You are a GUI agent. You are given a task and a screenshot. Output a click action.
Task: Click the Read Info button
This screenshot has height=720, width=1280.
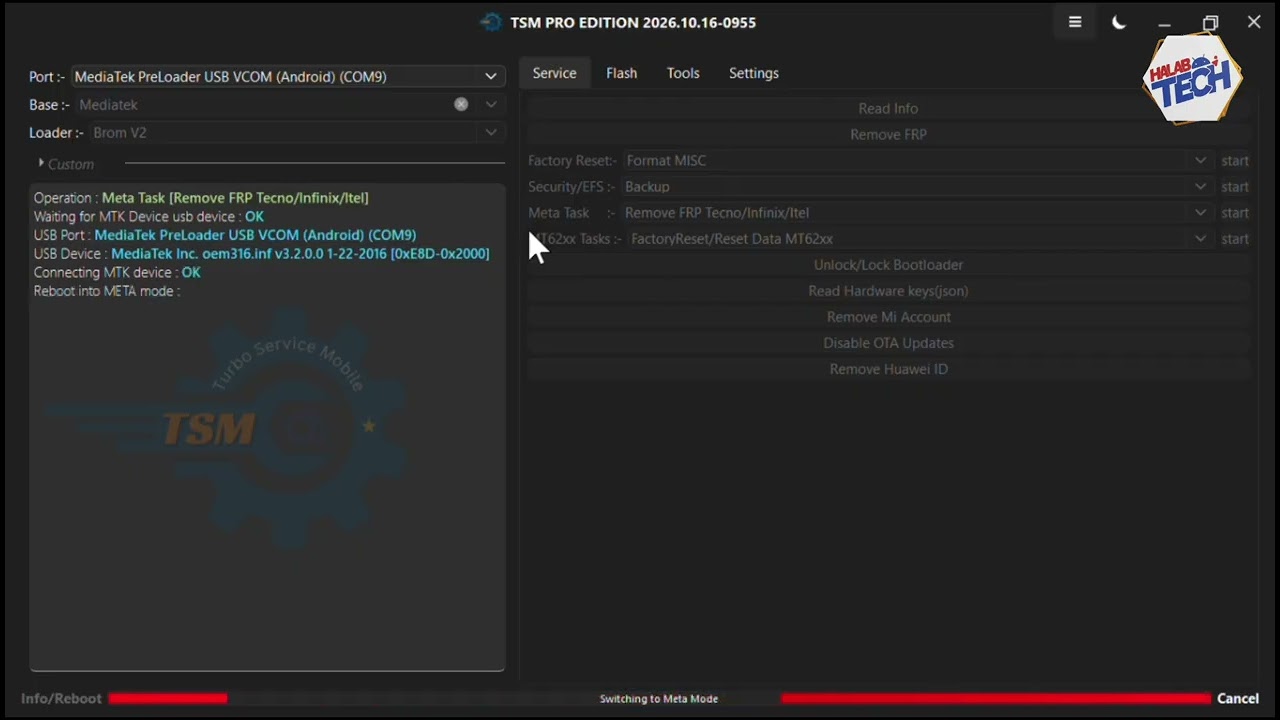pyautogui.click(x=888, y=108)
